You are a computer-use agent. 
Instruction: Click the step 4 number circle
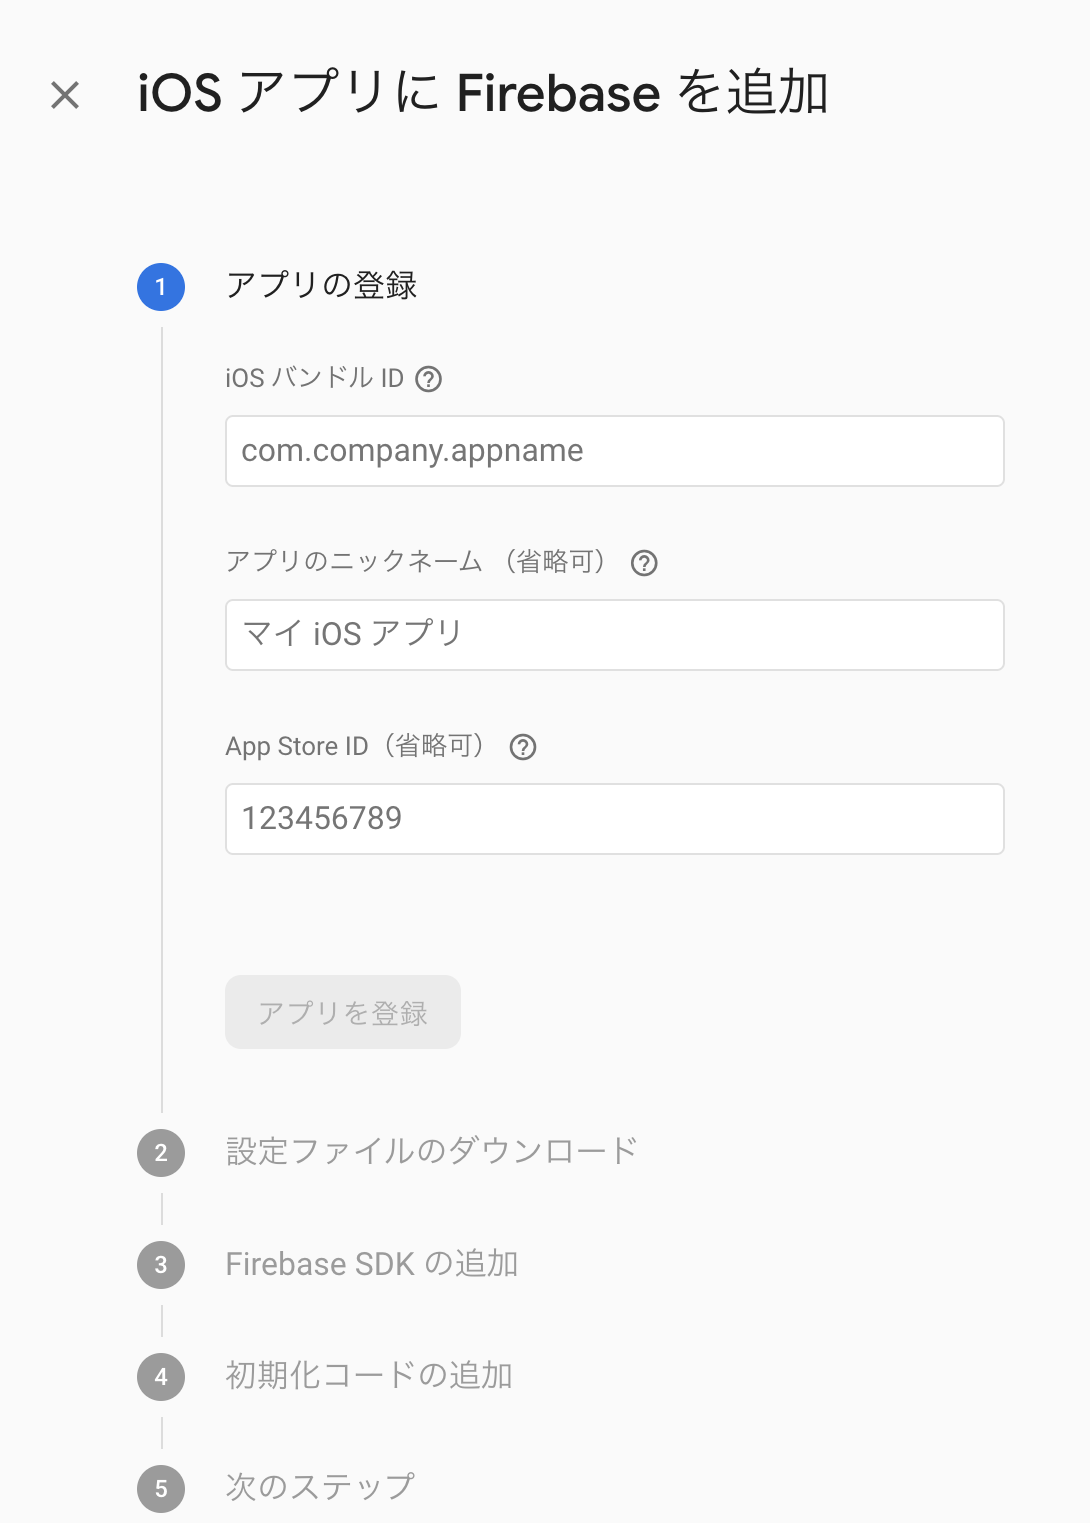click(161, 1377)
